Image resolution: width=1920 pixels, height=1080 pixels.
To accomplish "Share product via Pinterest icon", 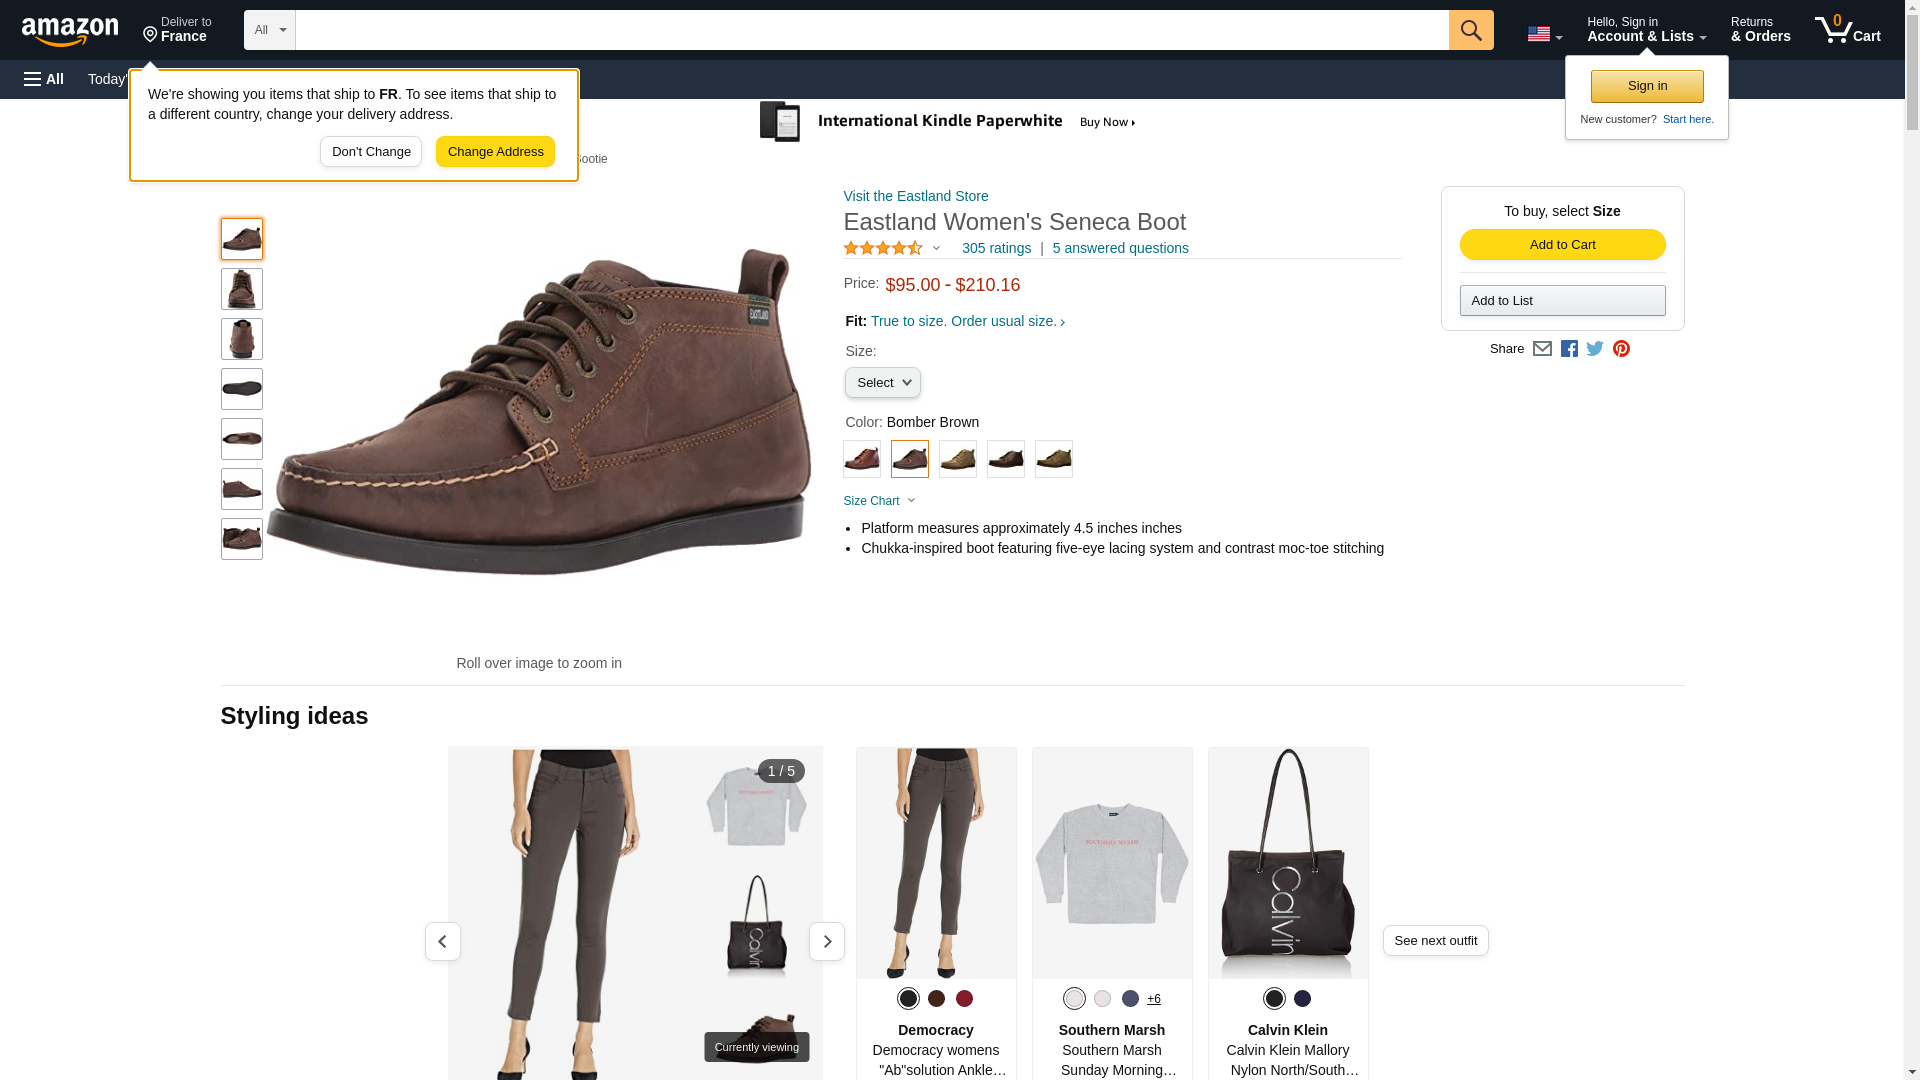I will coord(1620,349).
